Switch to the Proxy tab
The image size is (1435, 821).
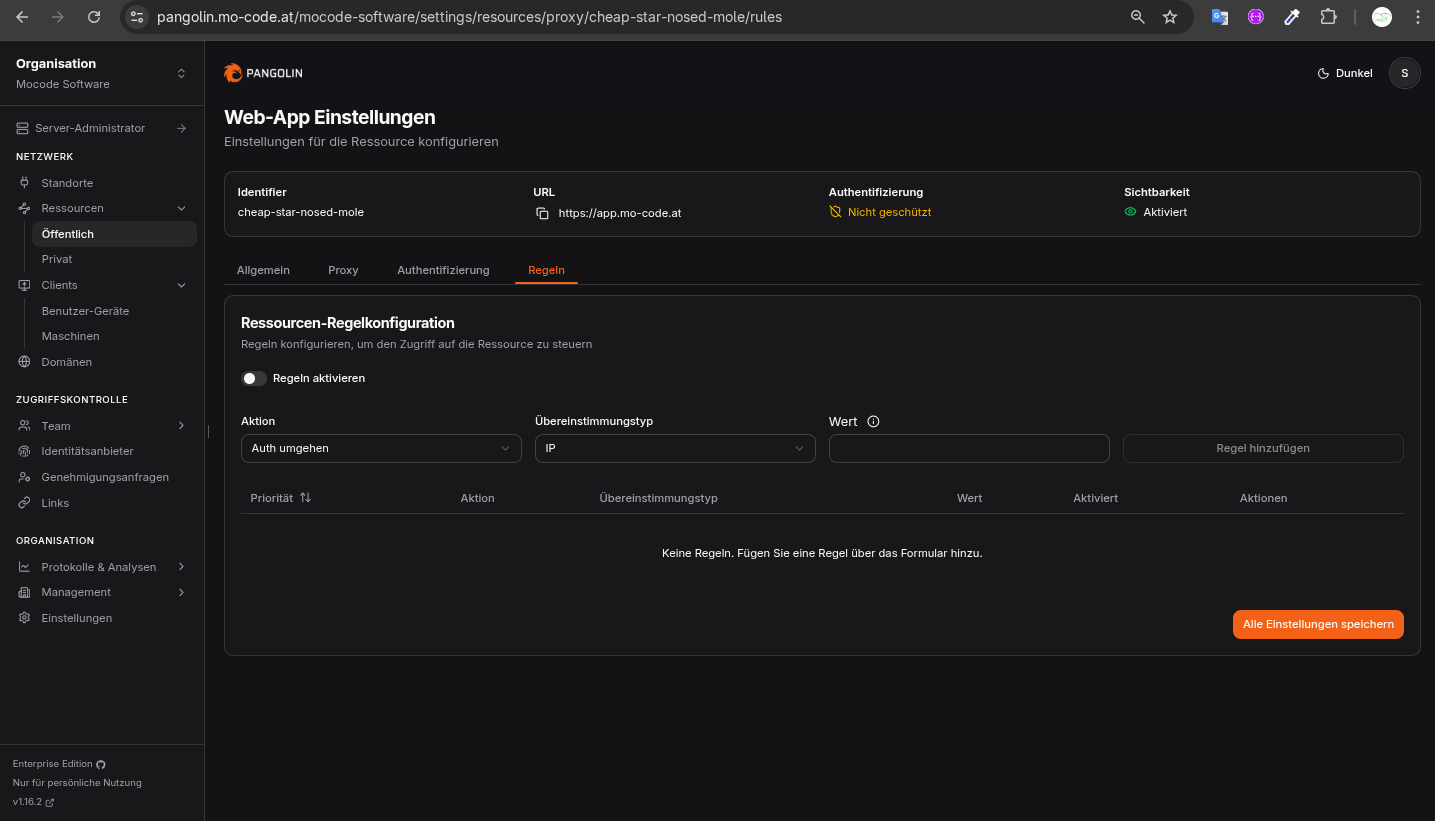343,270
